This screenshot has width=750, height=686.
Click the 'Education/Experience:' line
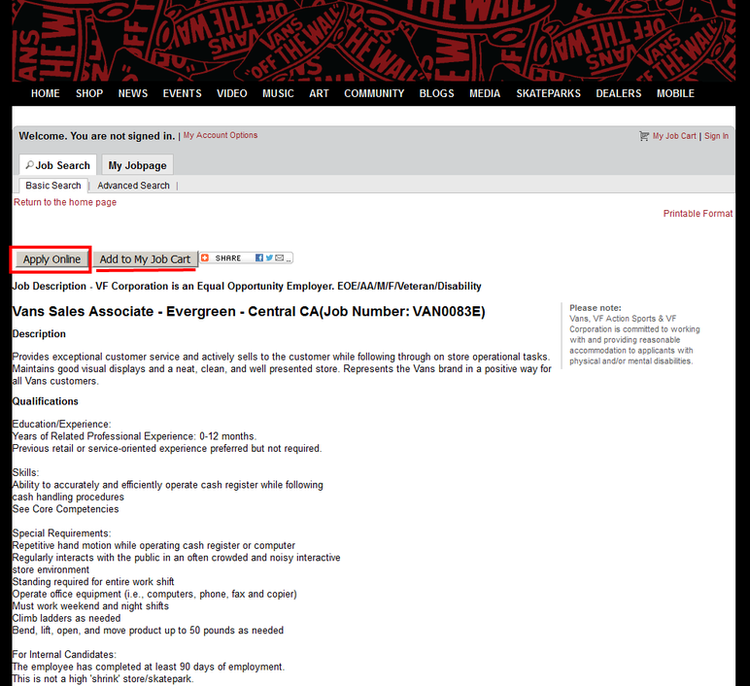coord(61,424)
